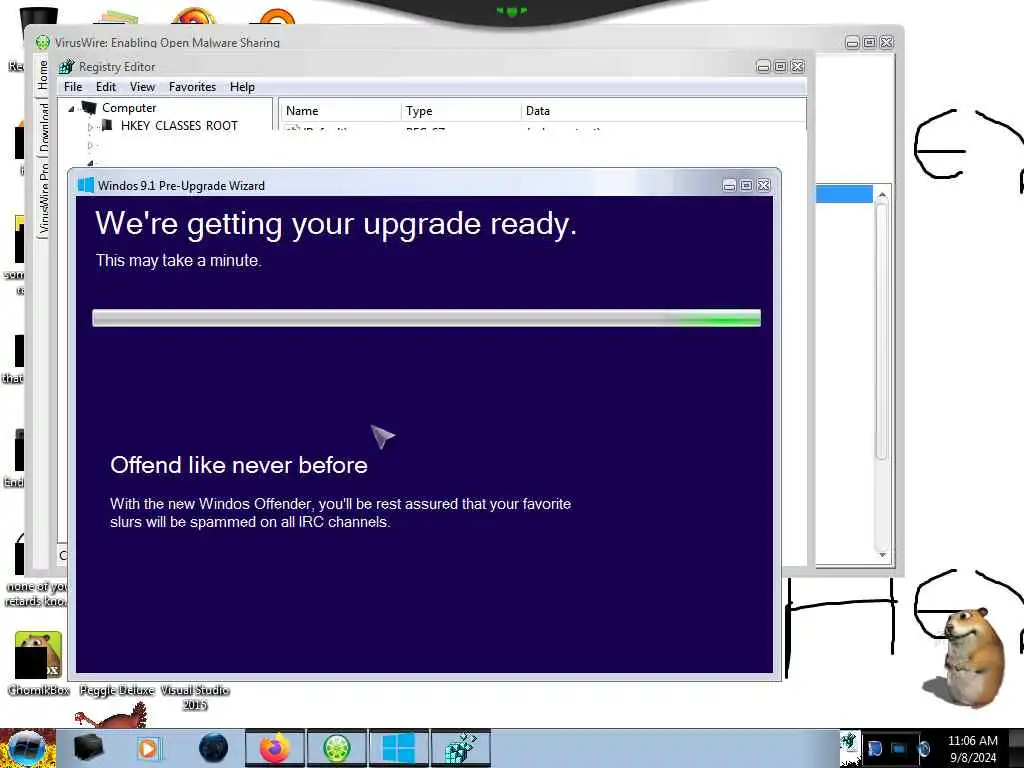
Task: Switch to the Windows logo taskbar button
Action: 399,748
